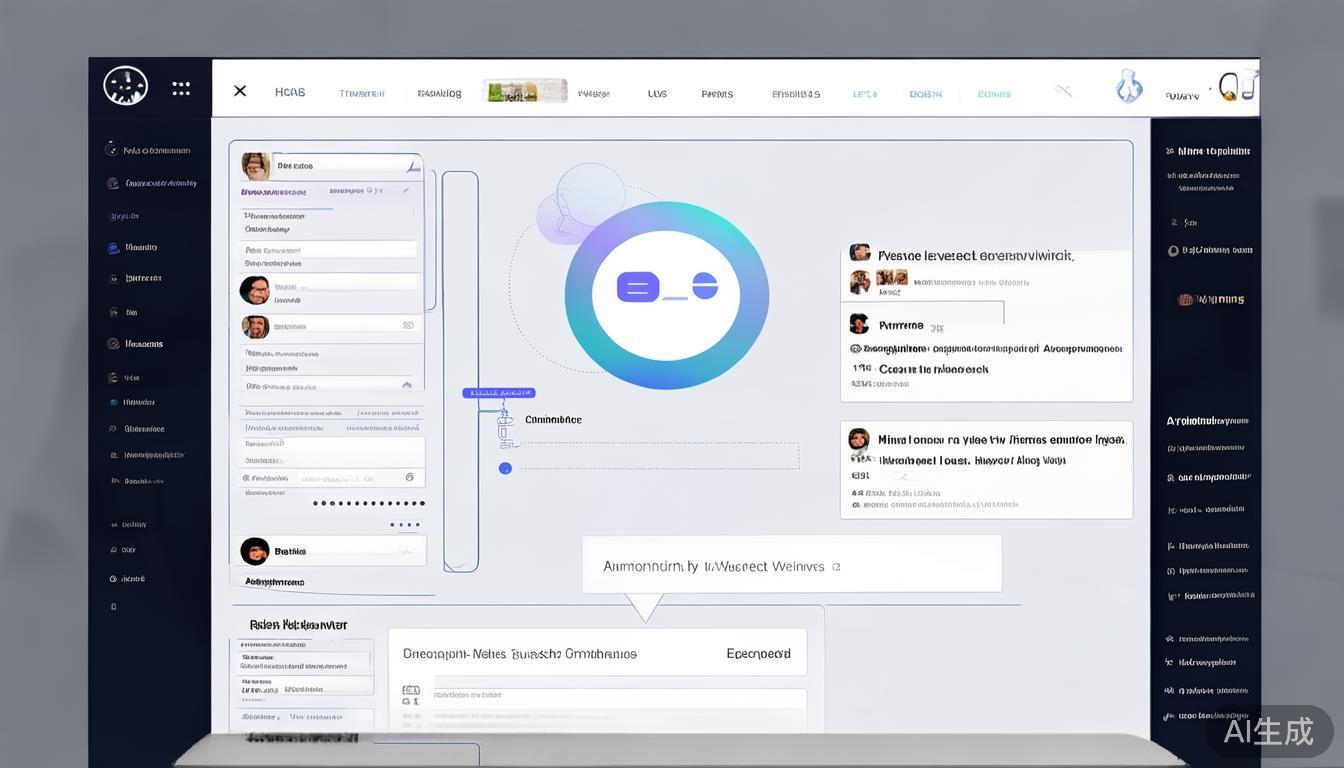Open the LIVS tab in top bar
The image size is (1344, 768).
(x=657, y=94)
